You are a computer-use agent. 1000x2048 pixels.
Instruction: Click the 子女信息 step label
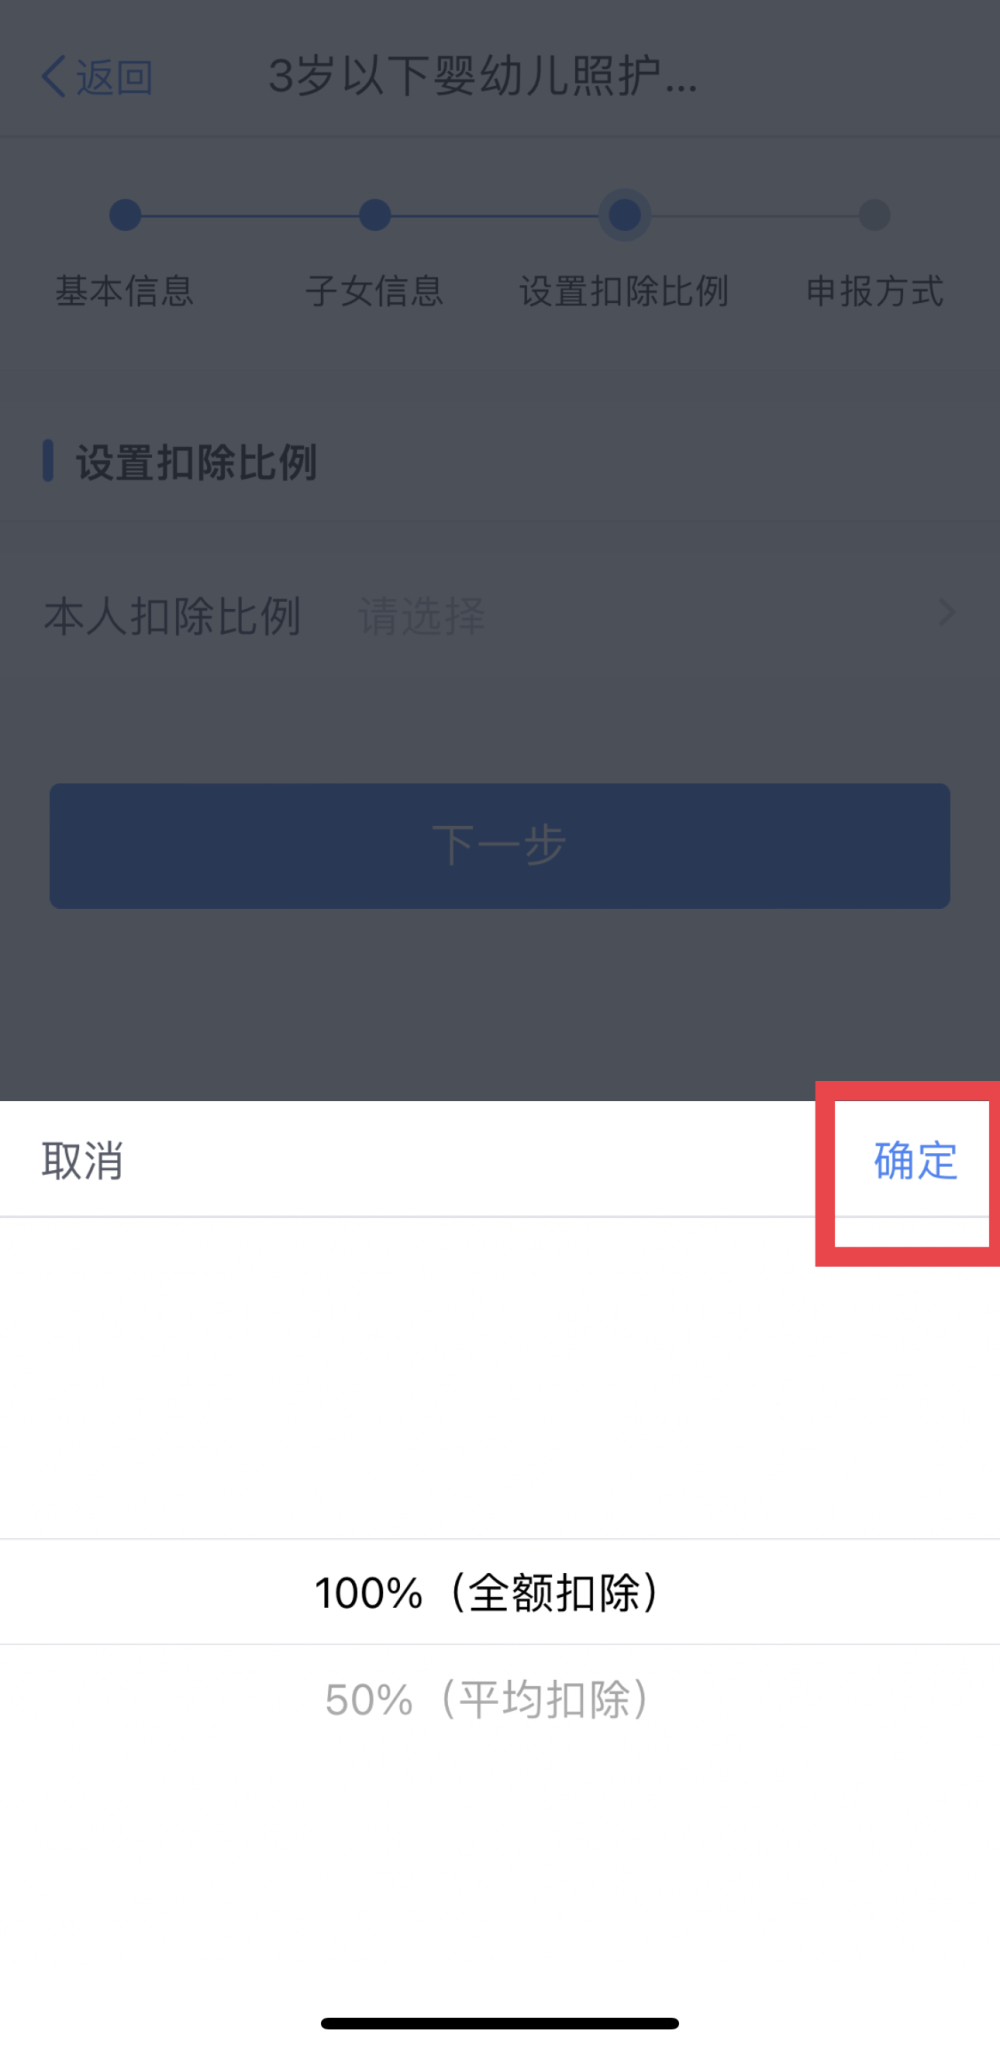point(374,291)
